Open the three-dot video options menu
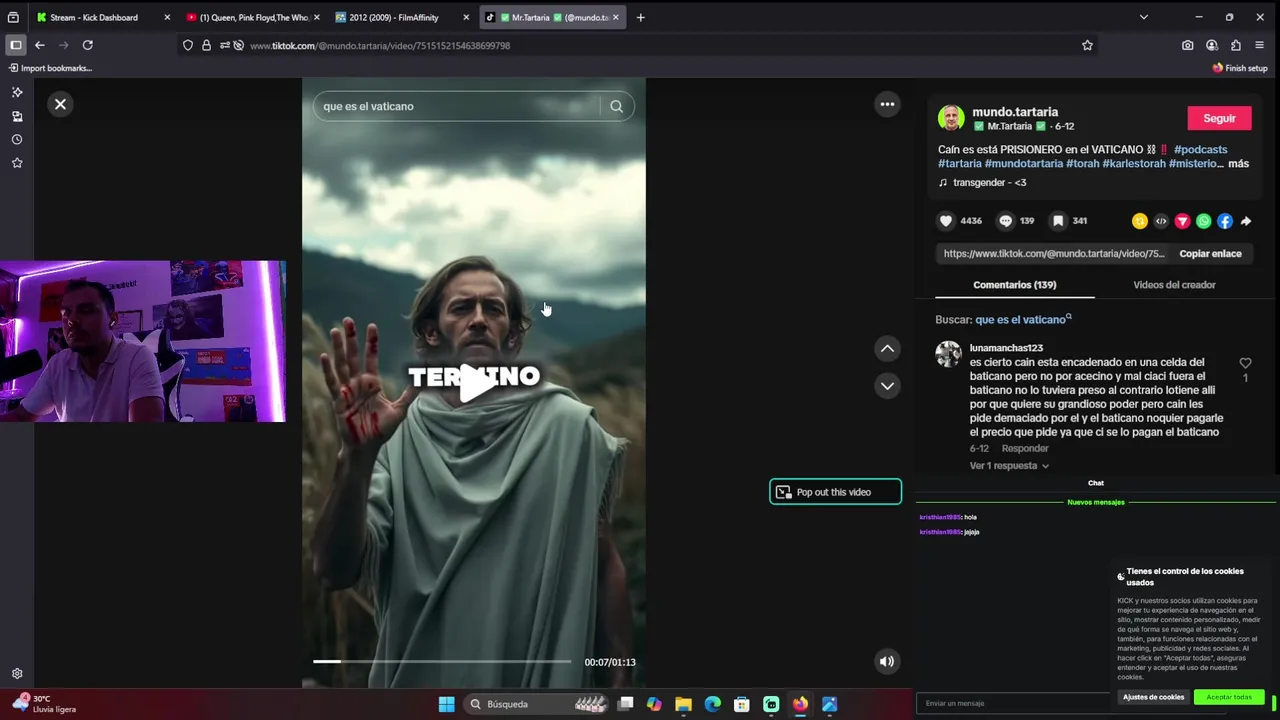The height and width of the screenshot is (720, 1280). point(887,104)
